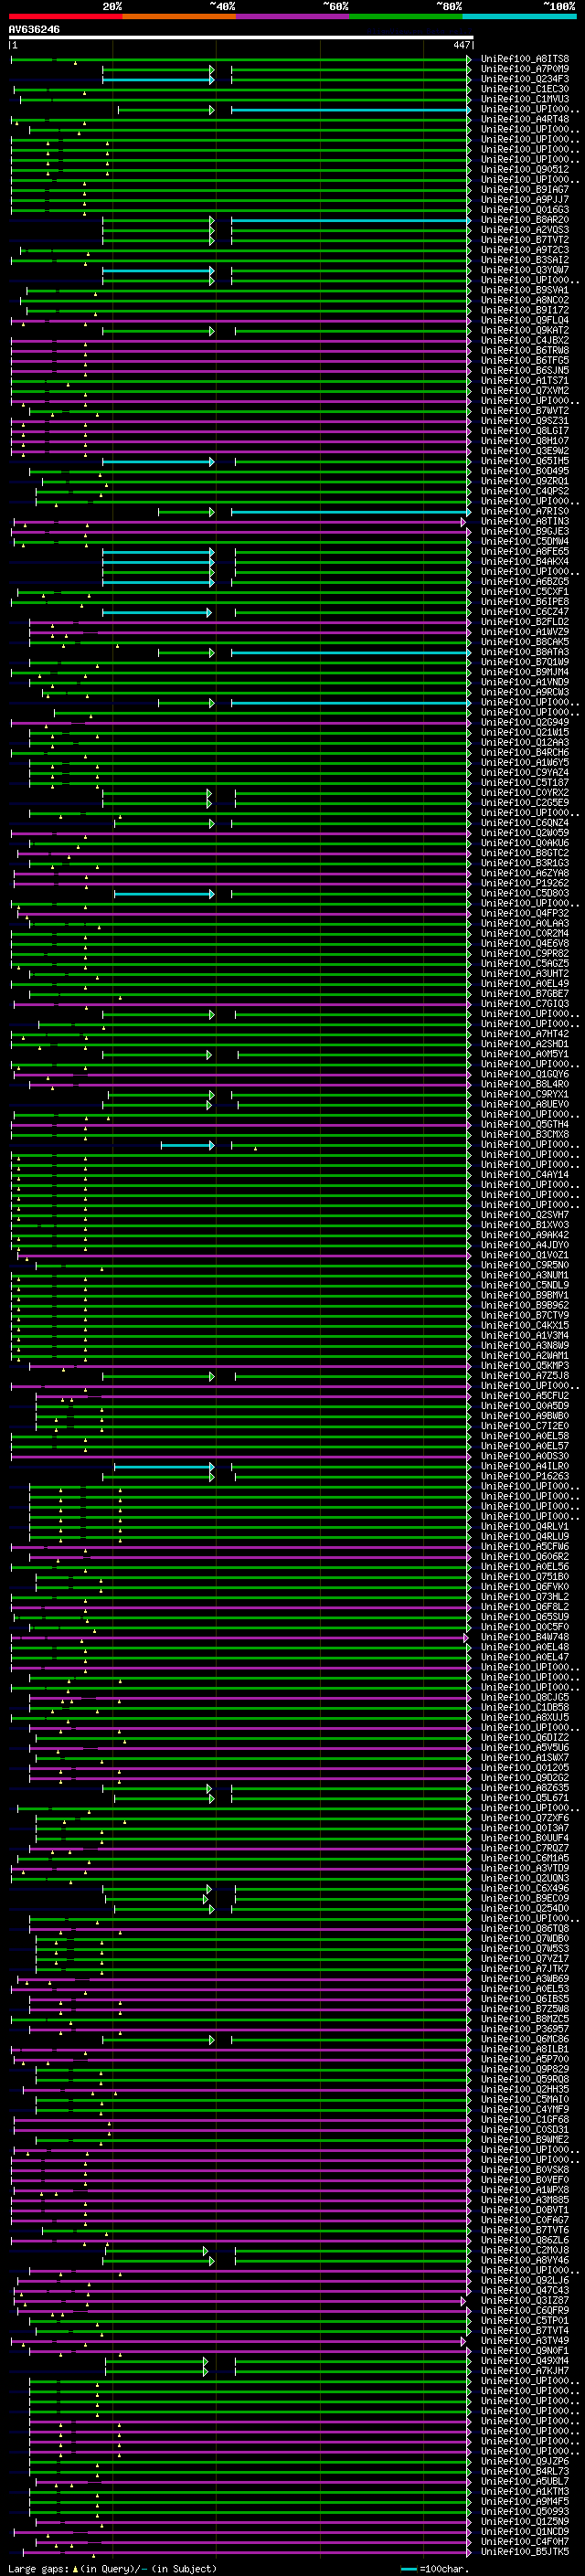
Task: Click the red ~20% identity legend segment
Action: tap(65, 16)
